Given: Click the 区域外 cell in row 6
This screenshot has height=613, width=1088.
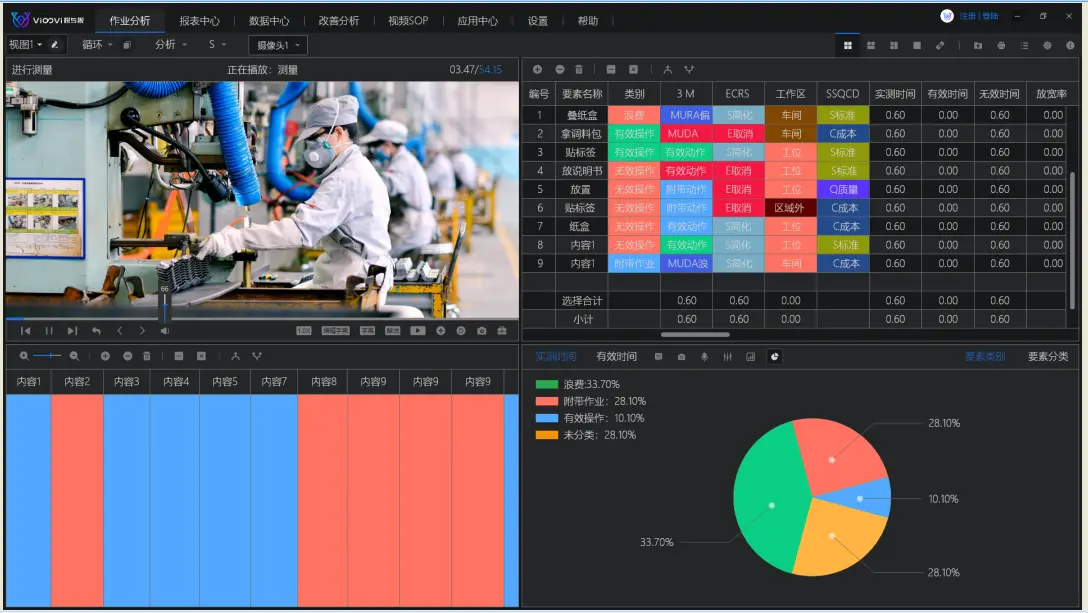Looking at the screenshot, I should tap(790, 208).
